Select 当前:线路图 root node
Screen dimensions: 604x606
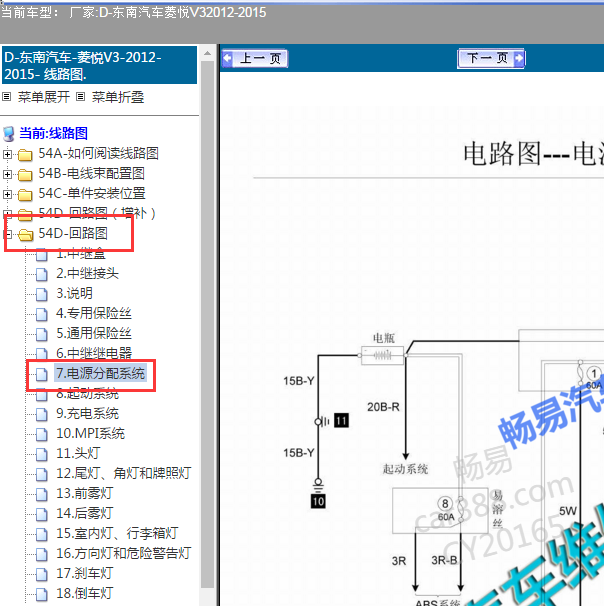click(54, 133)
